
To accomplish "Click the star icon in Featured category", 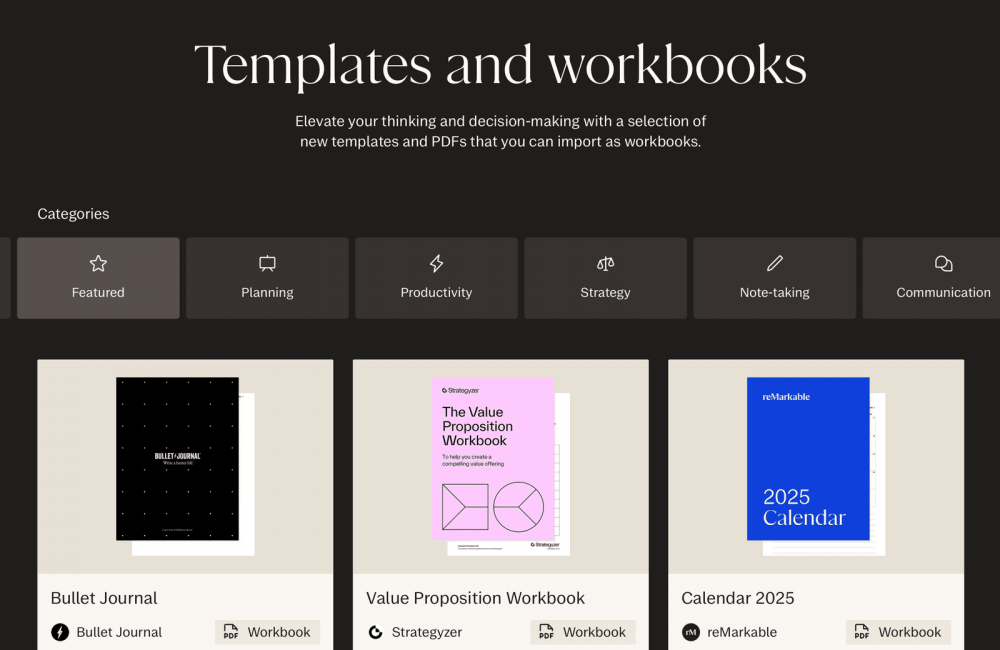I will tap(98, 264).
